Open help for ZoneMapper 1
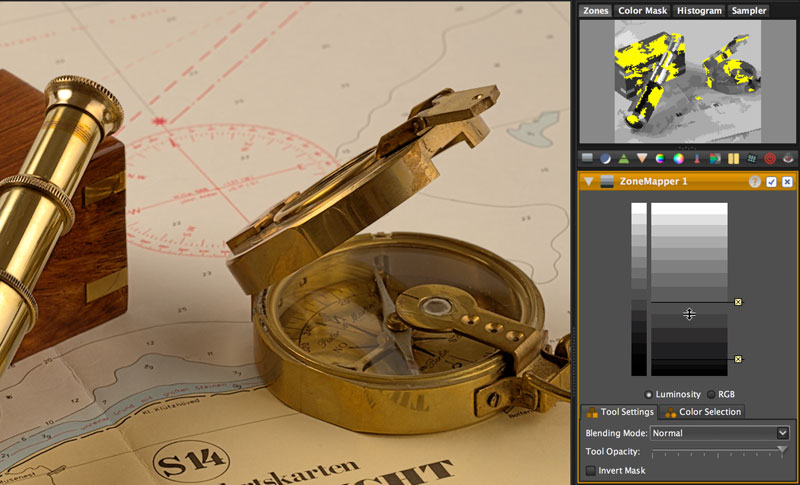 [x=755, y=182]
